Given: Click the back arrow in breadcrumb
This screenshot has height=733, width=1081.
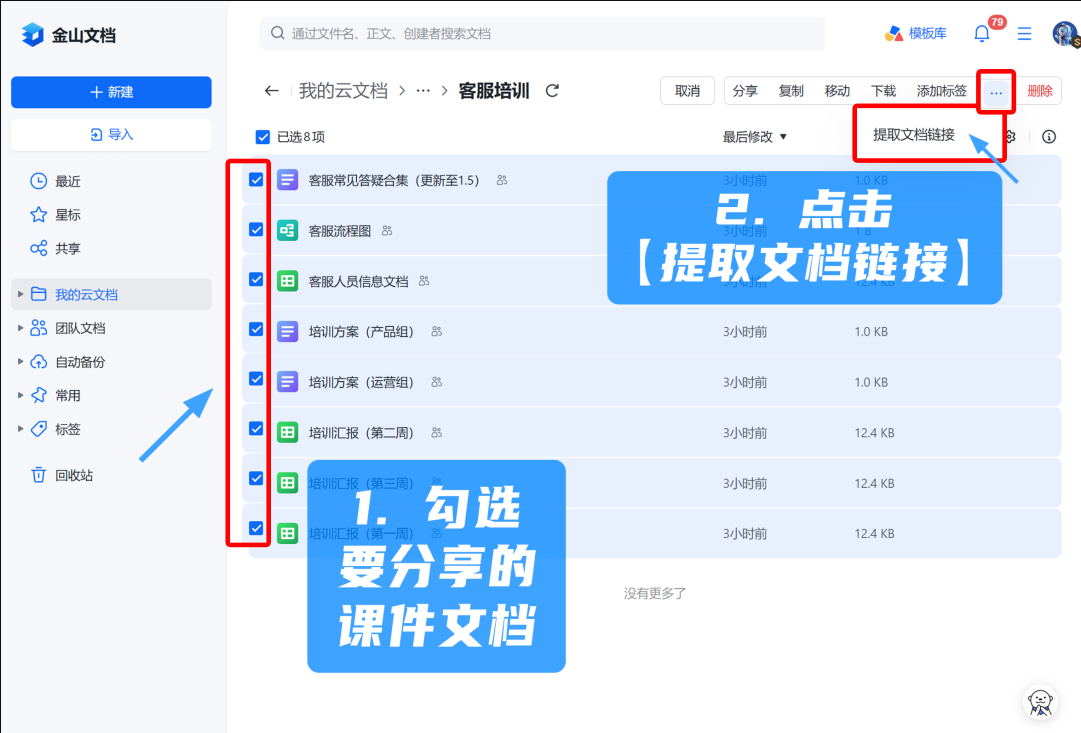Looking at the screenshot, I should [x=271, y=91].
